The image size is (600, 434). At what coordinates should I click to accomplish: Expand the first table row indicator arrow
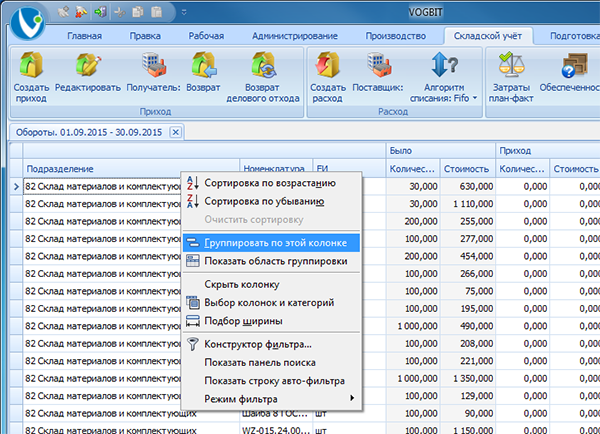point(15,186)
